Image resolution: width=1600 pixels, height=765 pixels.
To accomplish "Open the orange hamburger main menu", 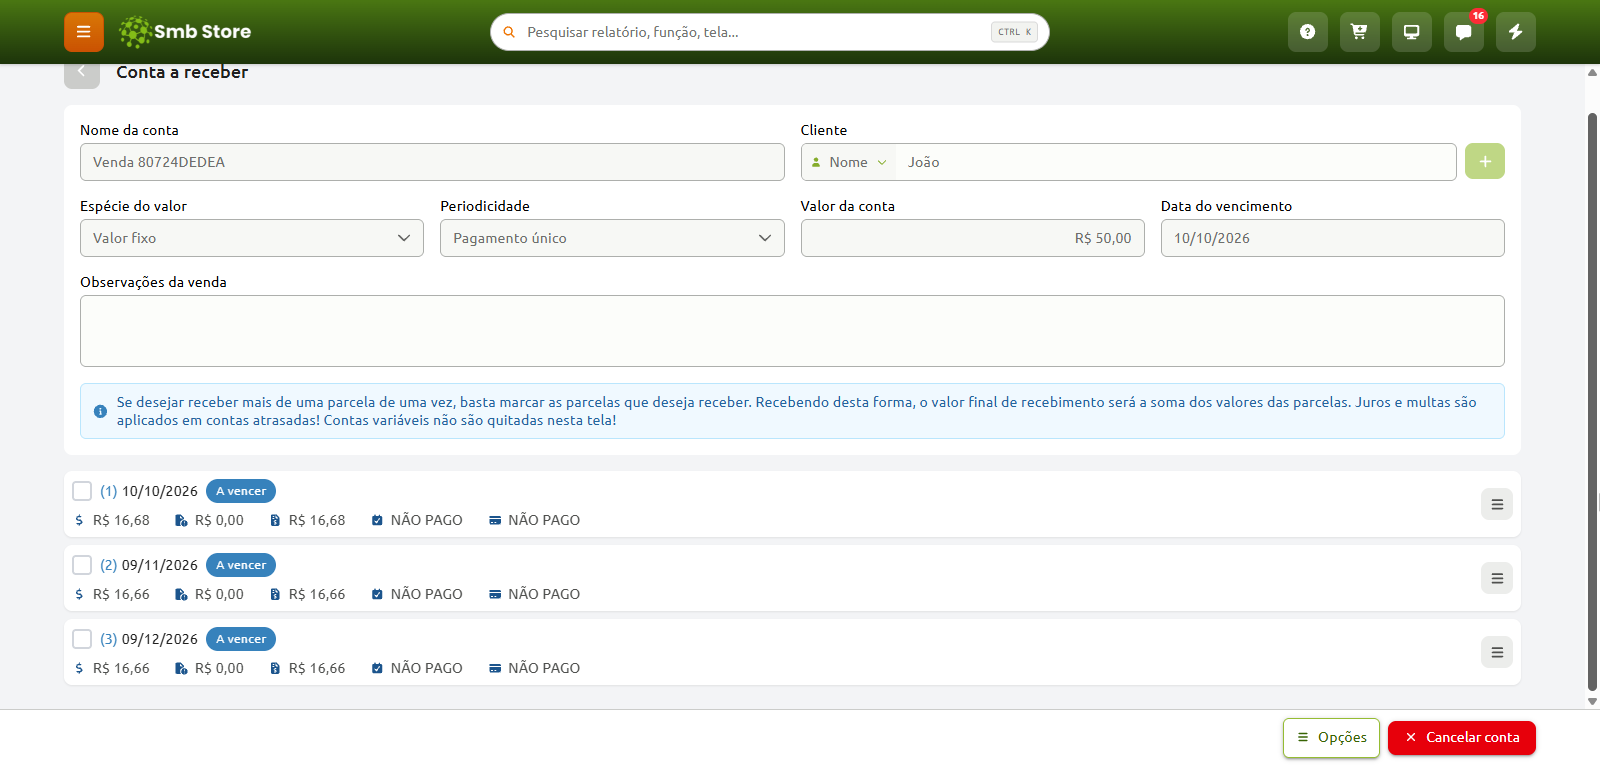I will pos(84,32).
